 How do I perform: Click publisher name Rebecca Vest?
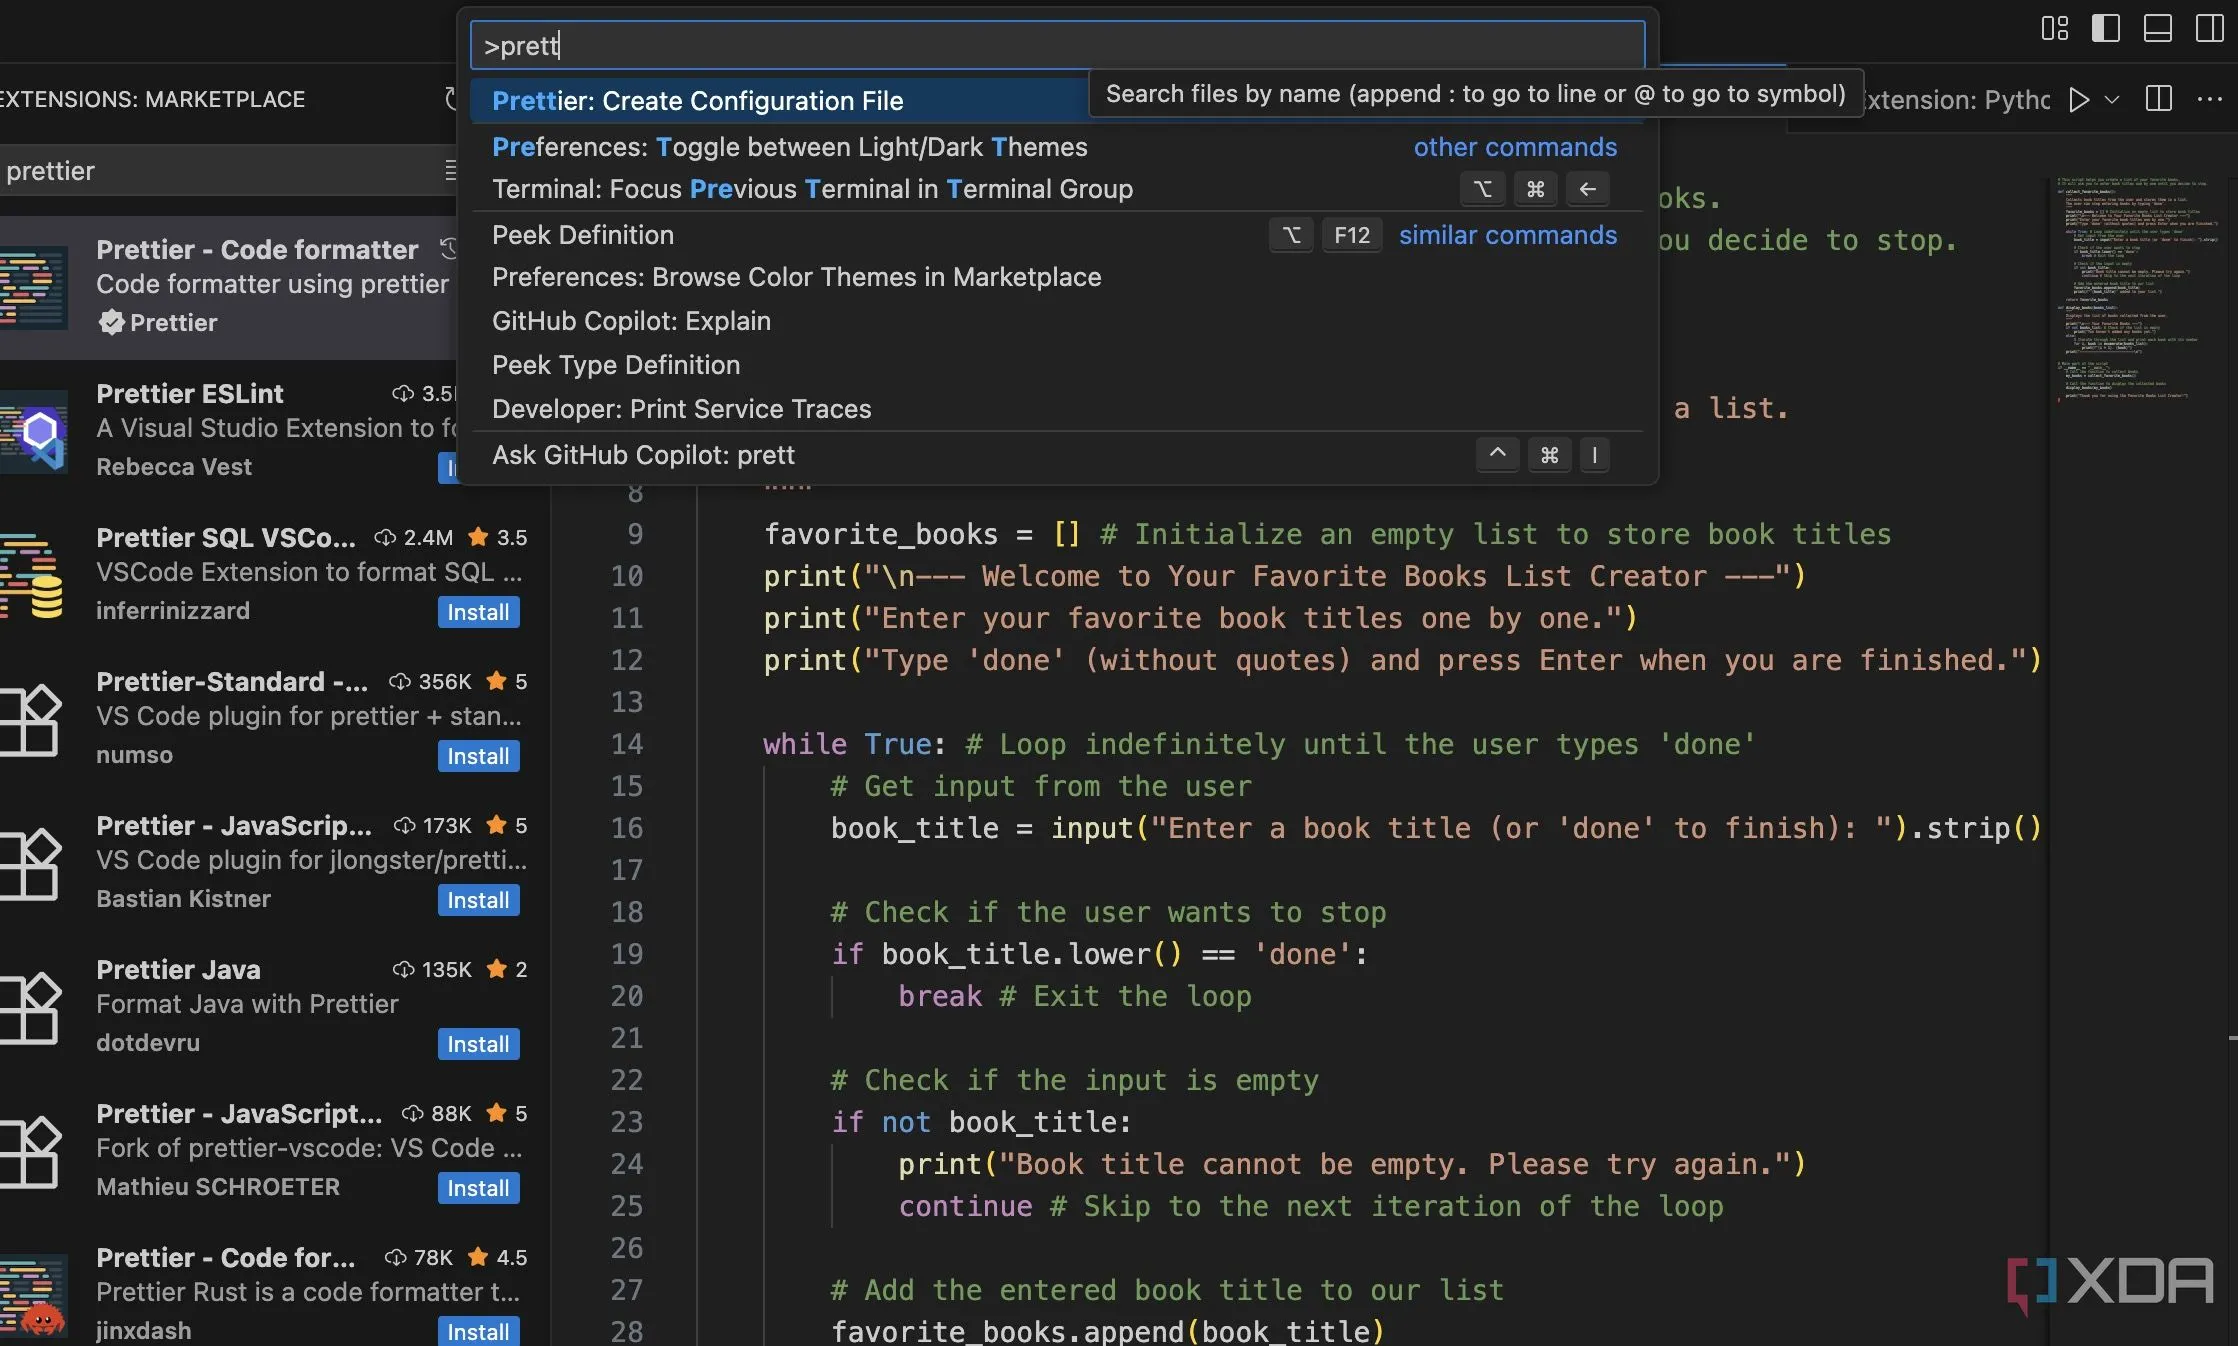pyautogui.click(x=174, y=467)
